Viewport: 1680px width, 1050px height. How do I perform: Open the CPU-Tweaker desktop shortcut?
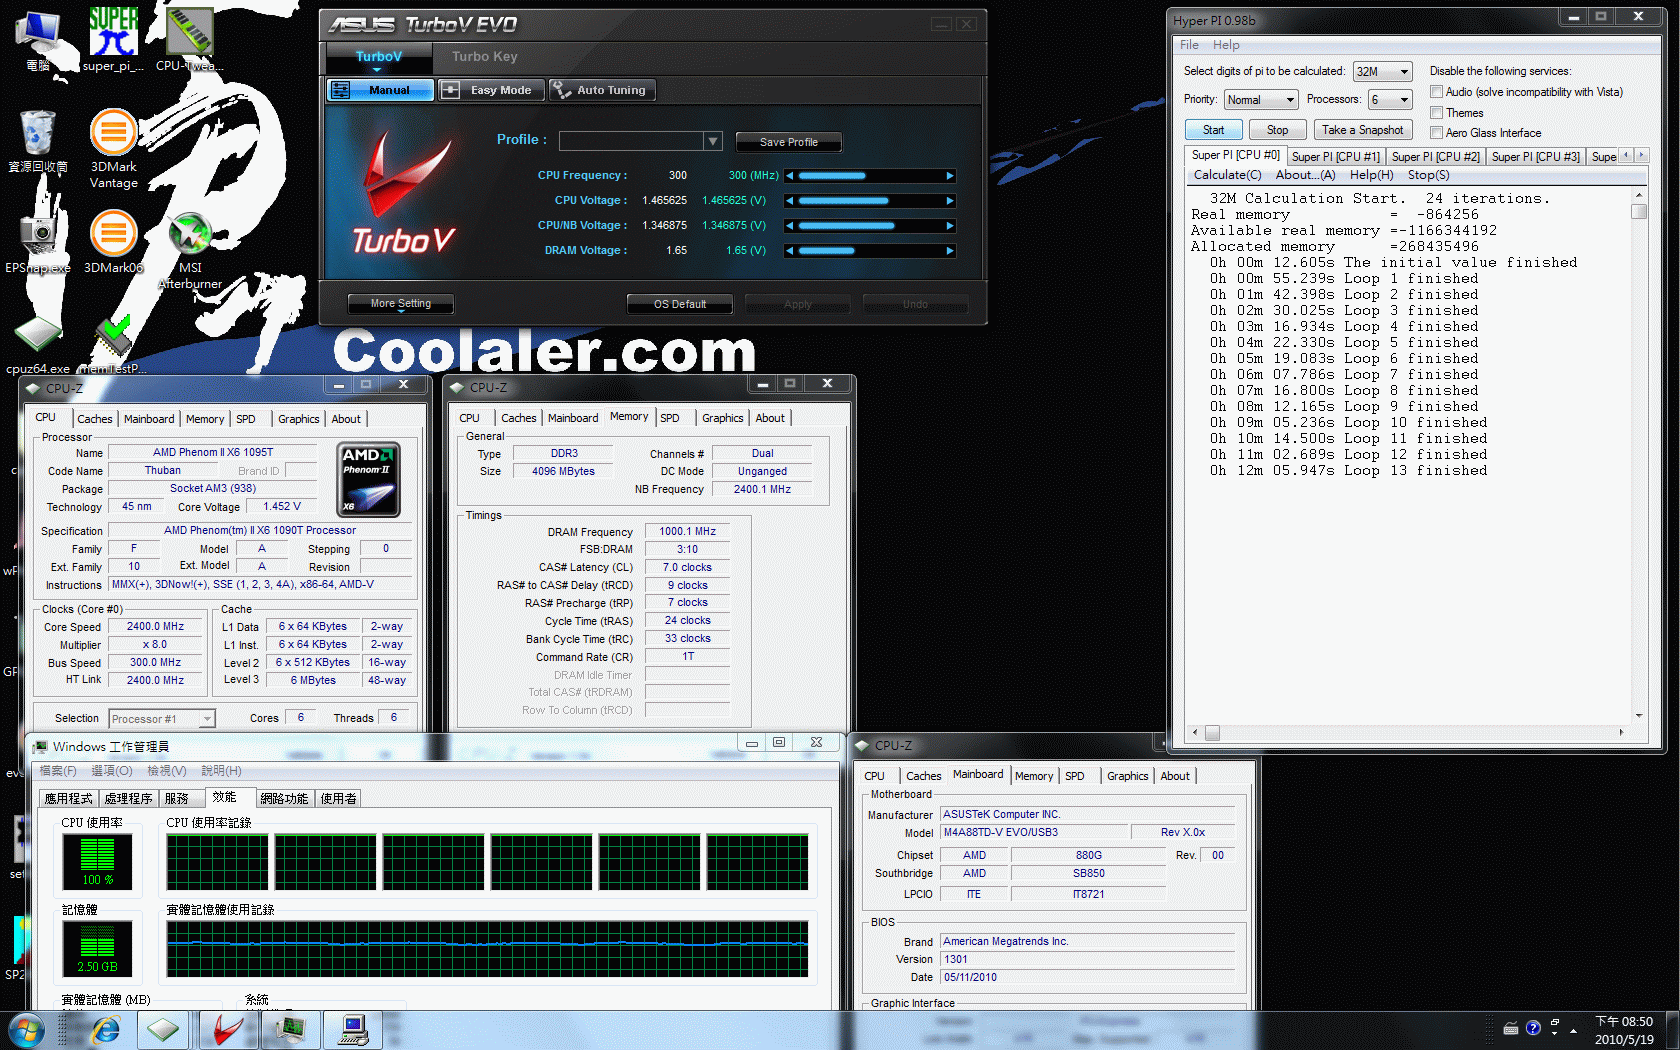pyautogui.click(x=189, y=38)
